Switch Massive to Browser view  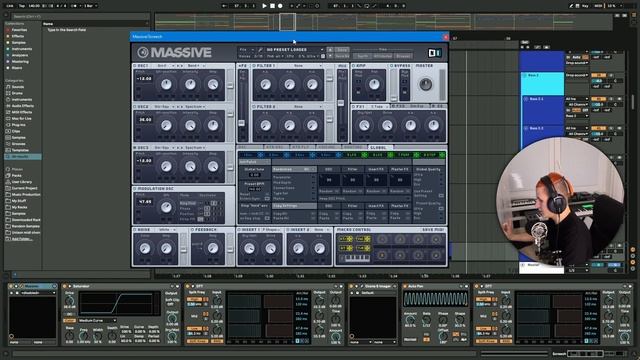pos(403,56)
